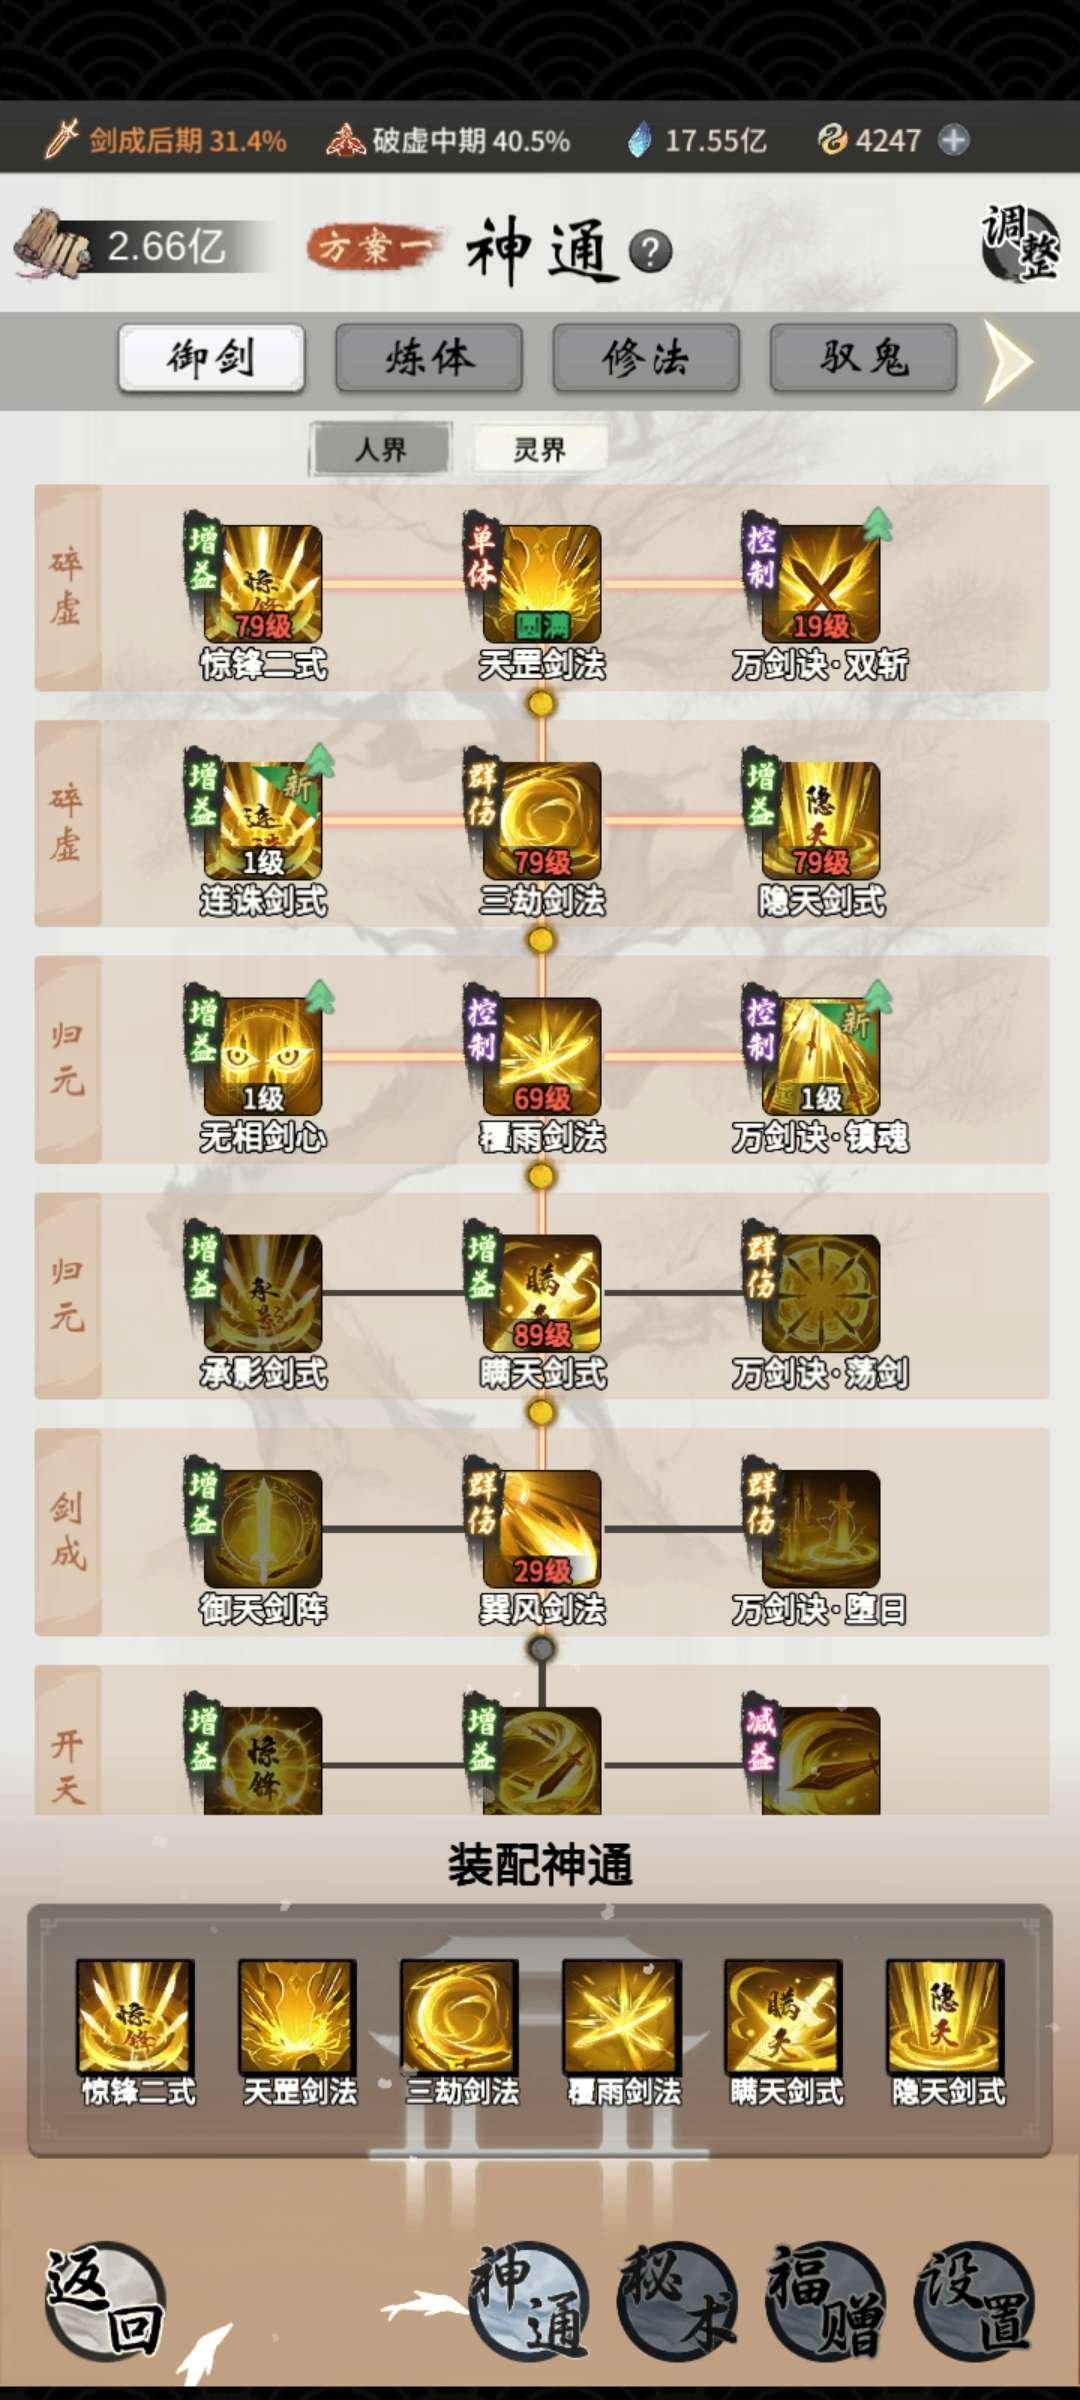1080x2400 pixels.
Task: Select the 三劫剑法 skill icon
Action: (x=542, y=820)
